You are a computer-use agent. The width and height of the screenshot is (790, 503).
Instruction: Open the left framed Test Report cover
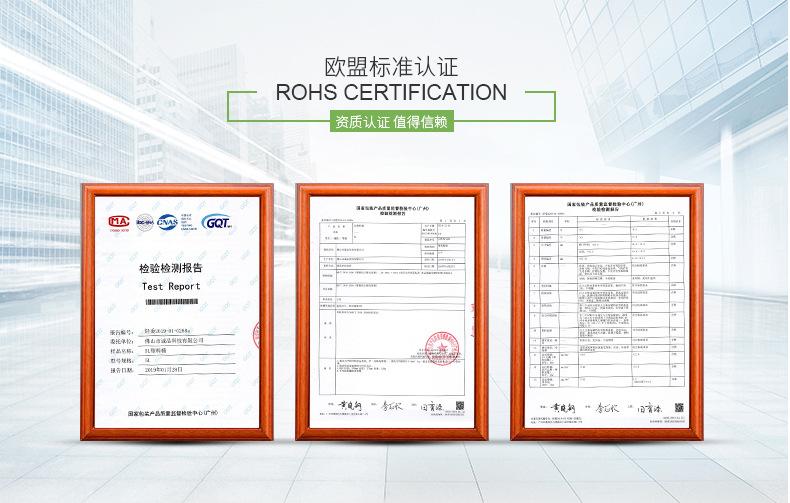[x=177, y=312]
